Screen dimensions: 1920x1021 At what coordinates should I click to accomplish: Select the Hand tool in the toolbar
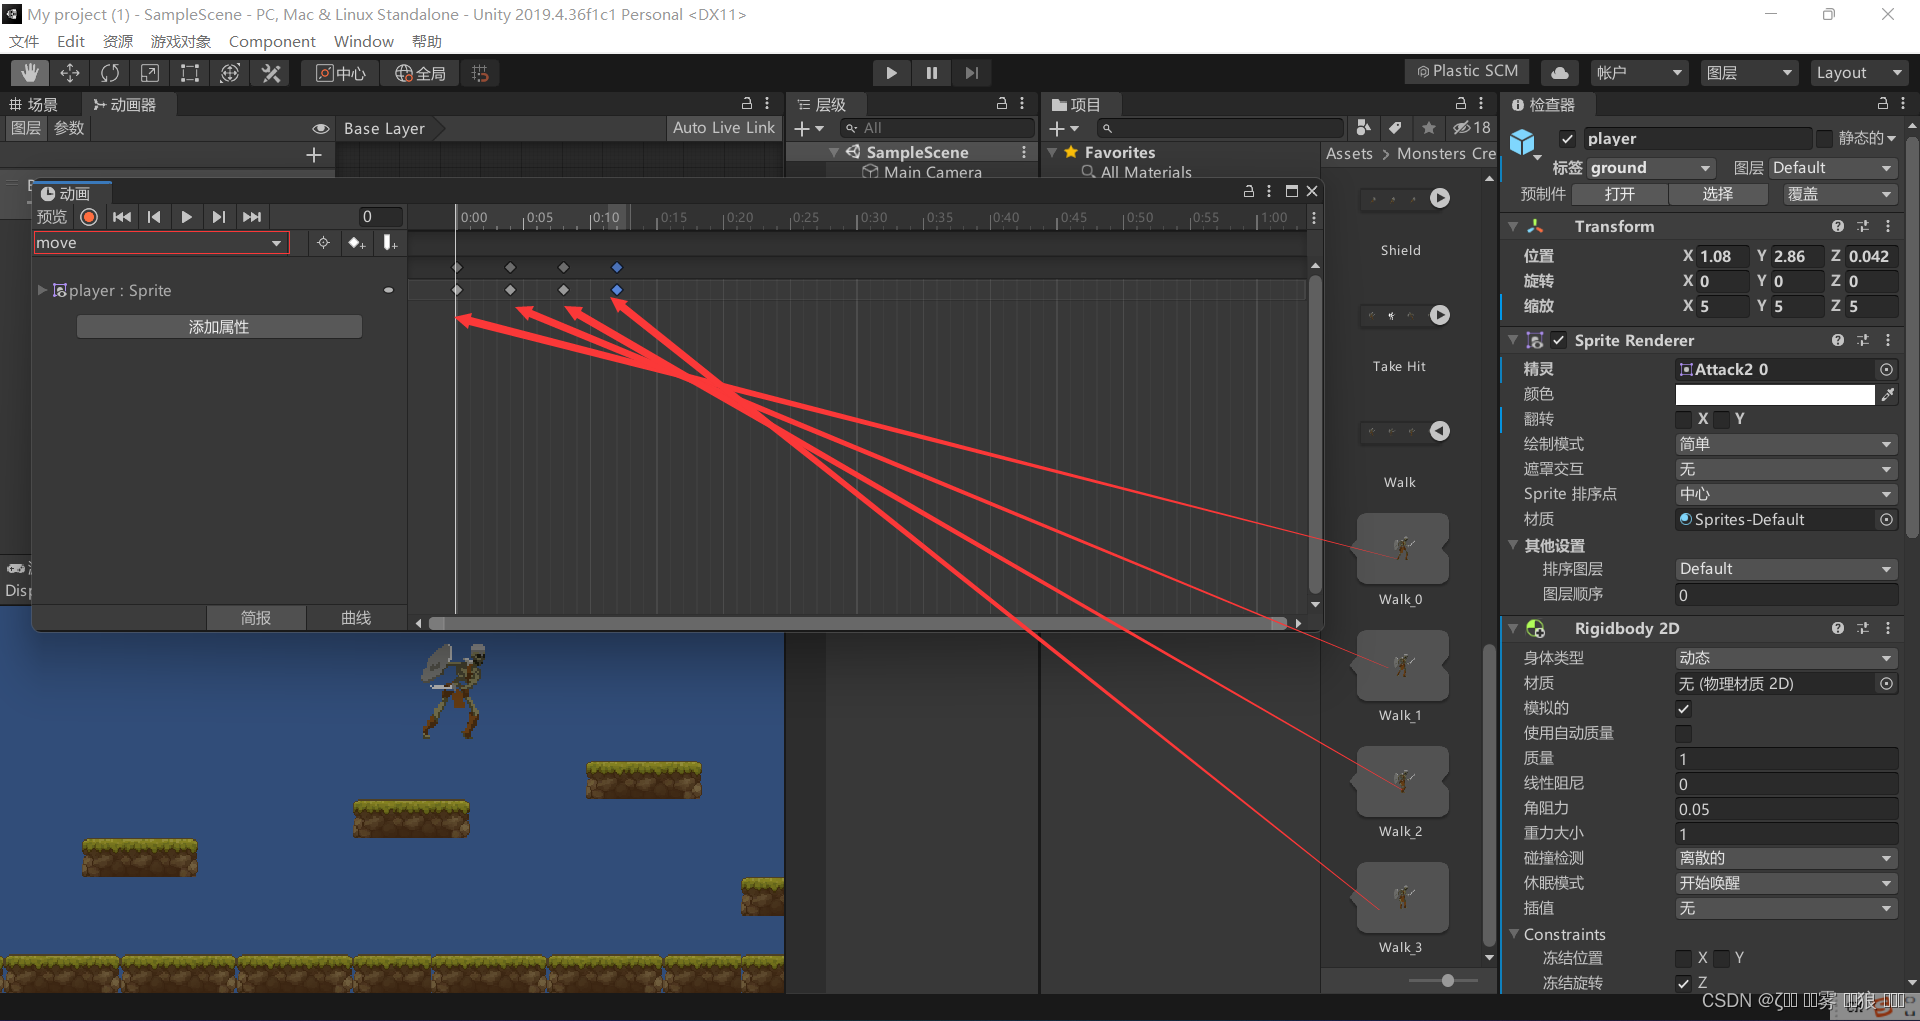[x=29, y=72]
